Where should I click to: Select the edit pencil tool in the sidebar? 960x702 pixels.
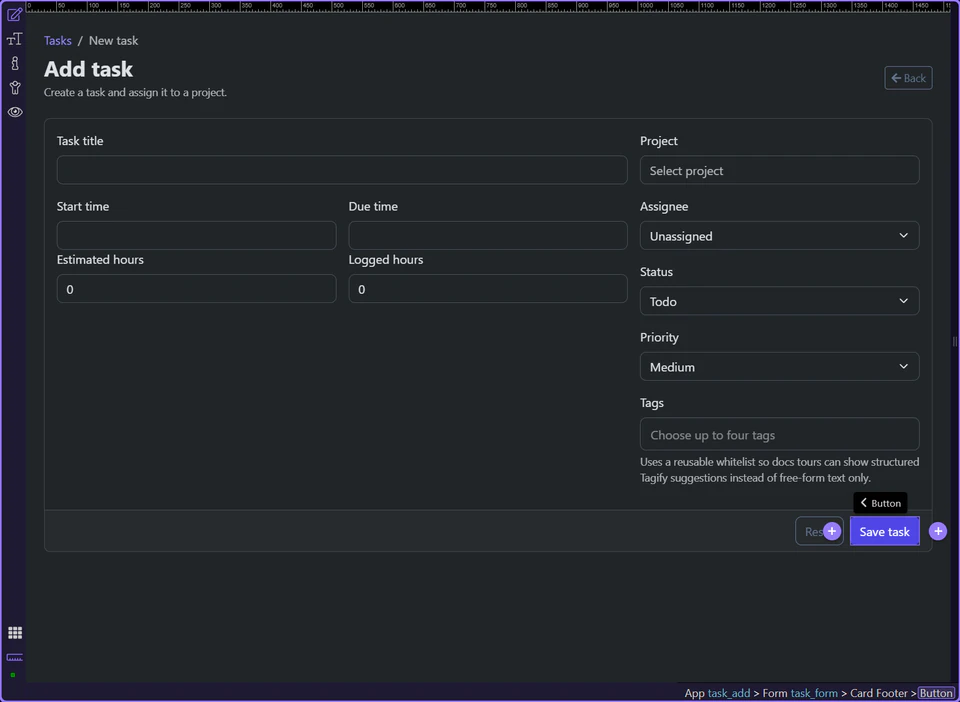coord(14,17)
